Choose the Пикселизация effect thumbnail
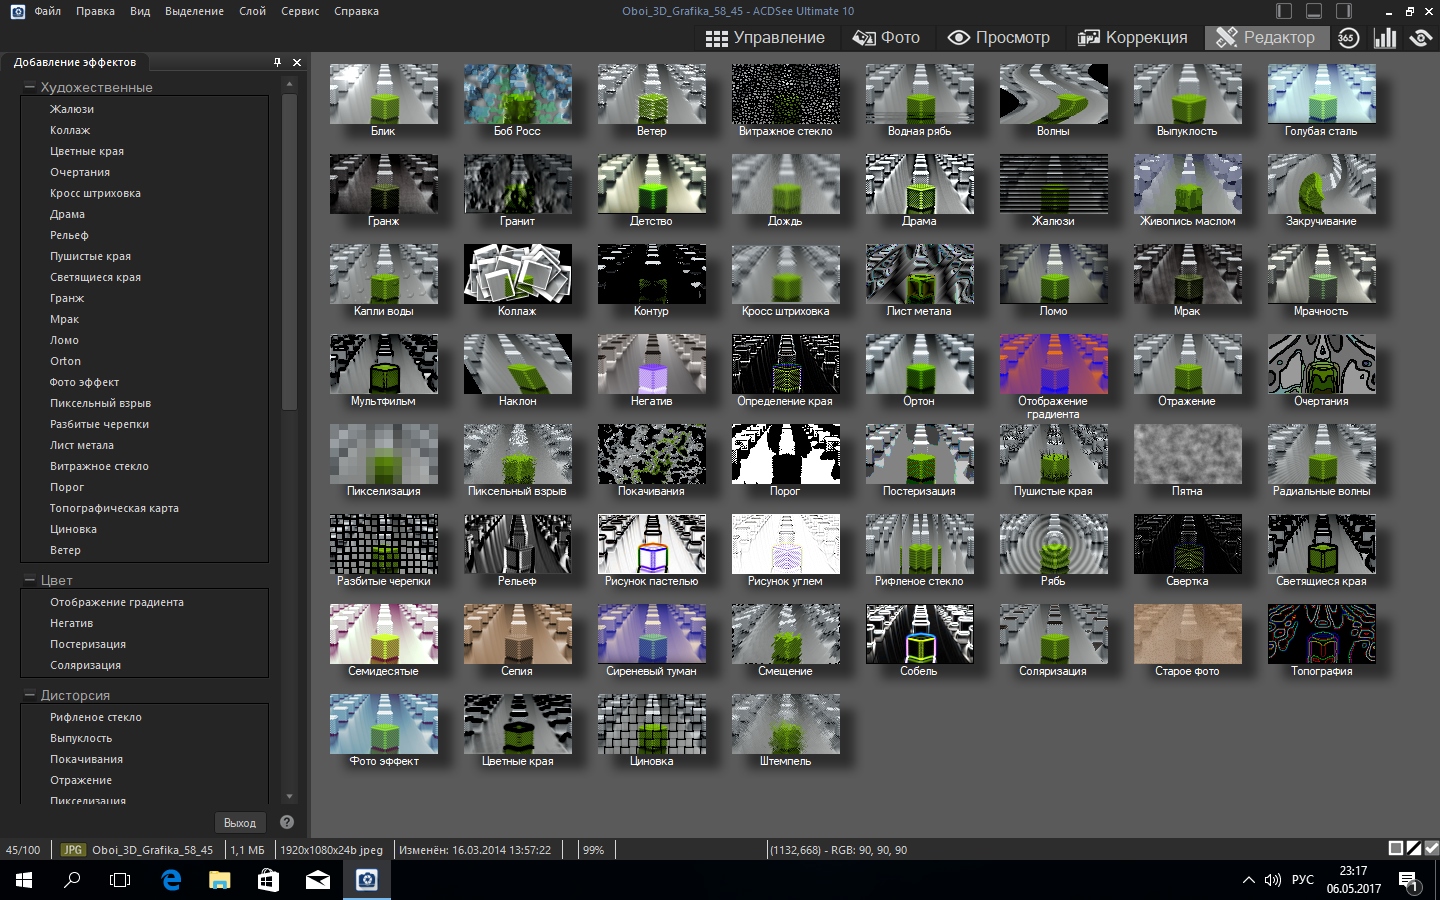This screenshot has height=900, width=1440. pos(384,454)
